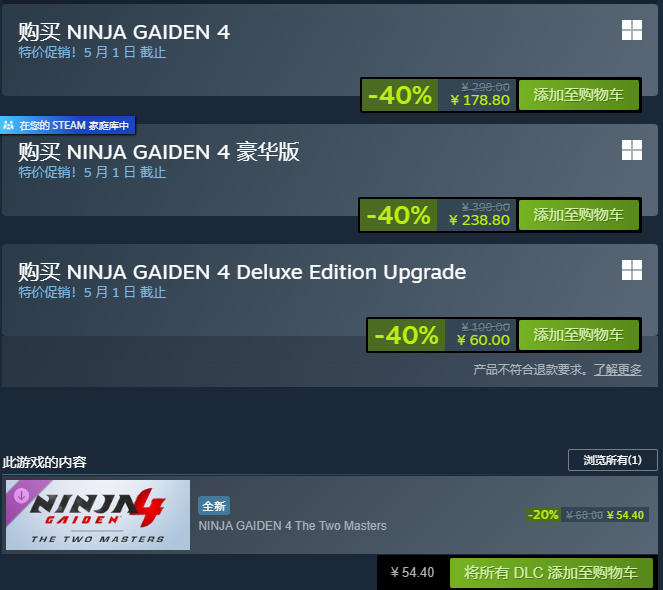Screen dimensions: 663x590
Task: Add all DLC to cart button
Action: 551,573
